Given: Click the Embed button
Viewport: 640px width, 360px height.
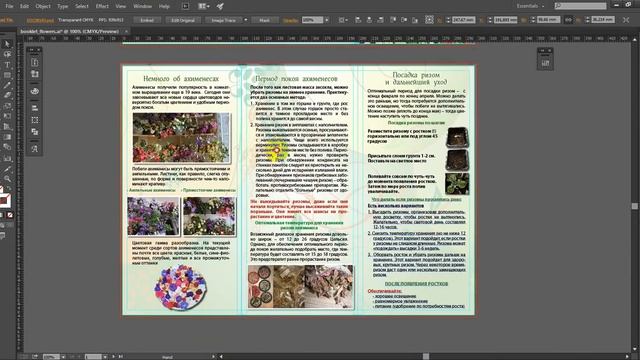Looking at the screenshot, I should coord(147,20).
